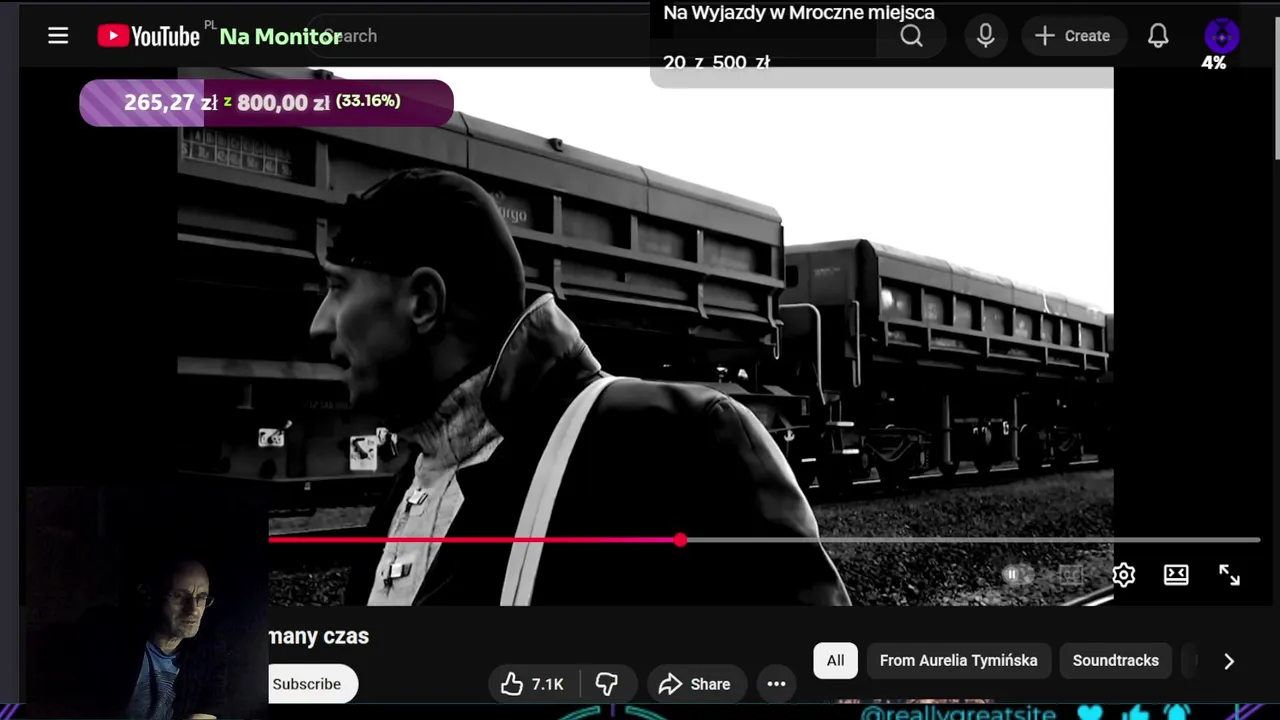The height and width of the screenshot is (720, 1280).
Task: Start voice search with the microphone
Action: pyautogui.click(x=985, y=36)
